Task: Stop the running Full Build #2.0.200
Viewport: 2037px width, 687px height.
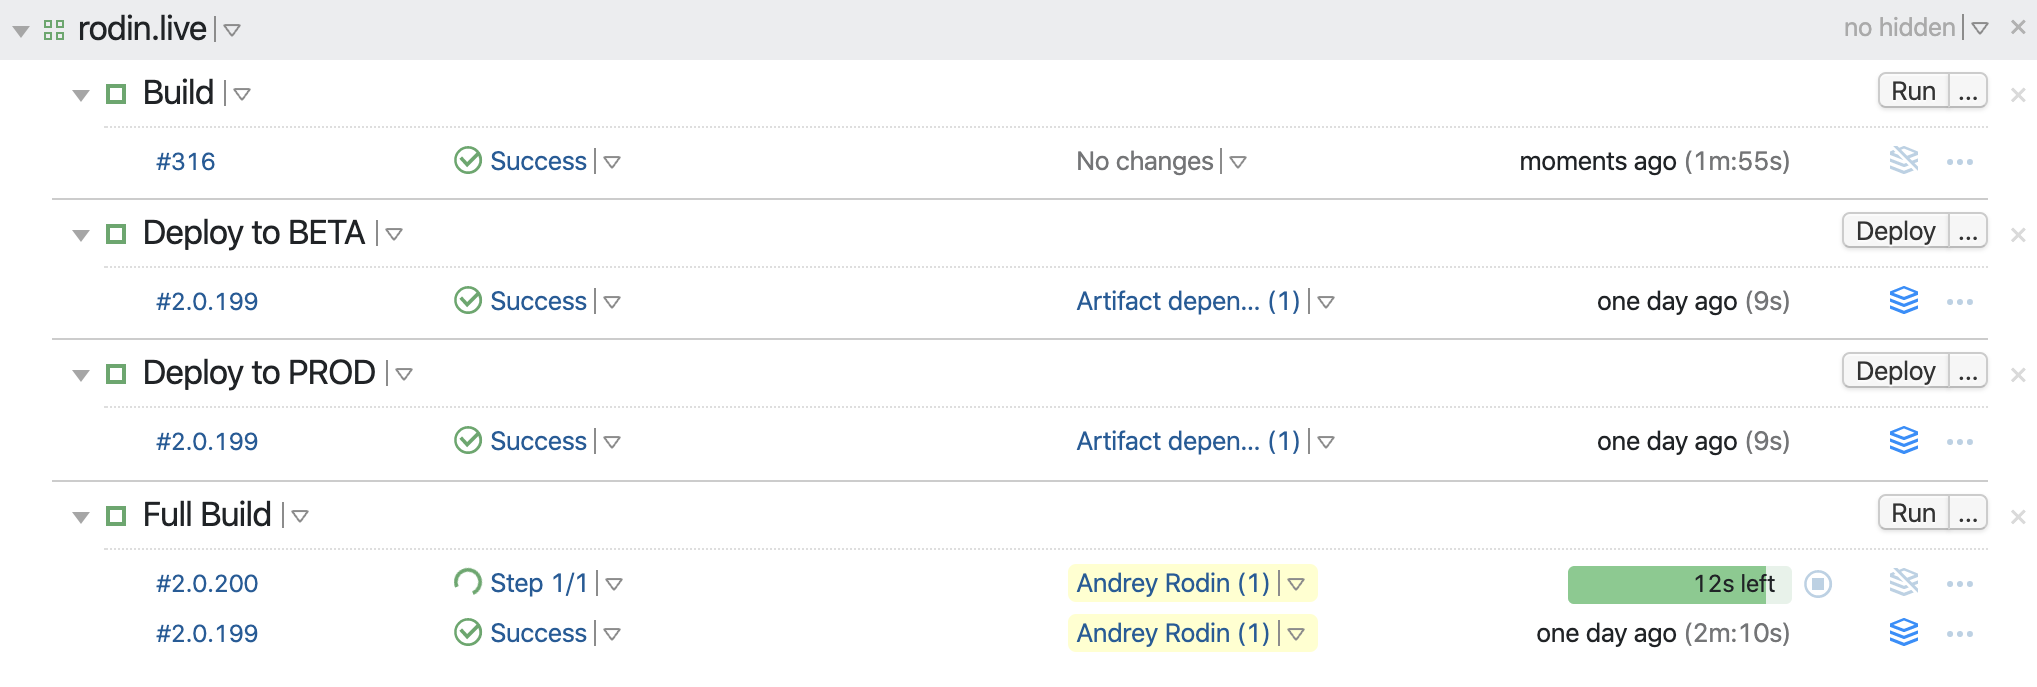Action: (1818, 583)
